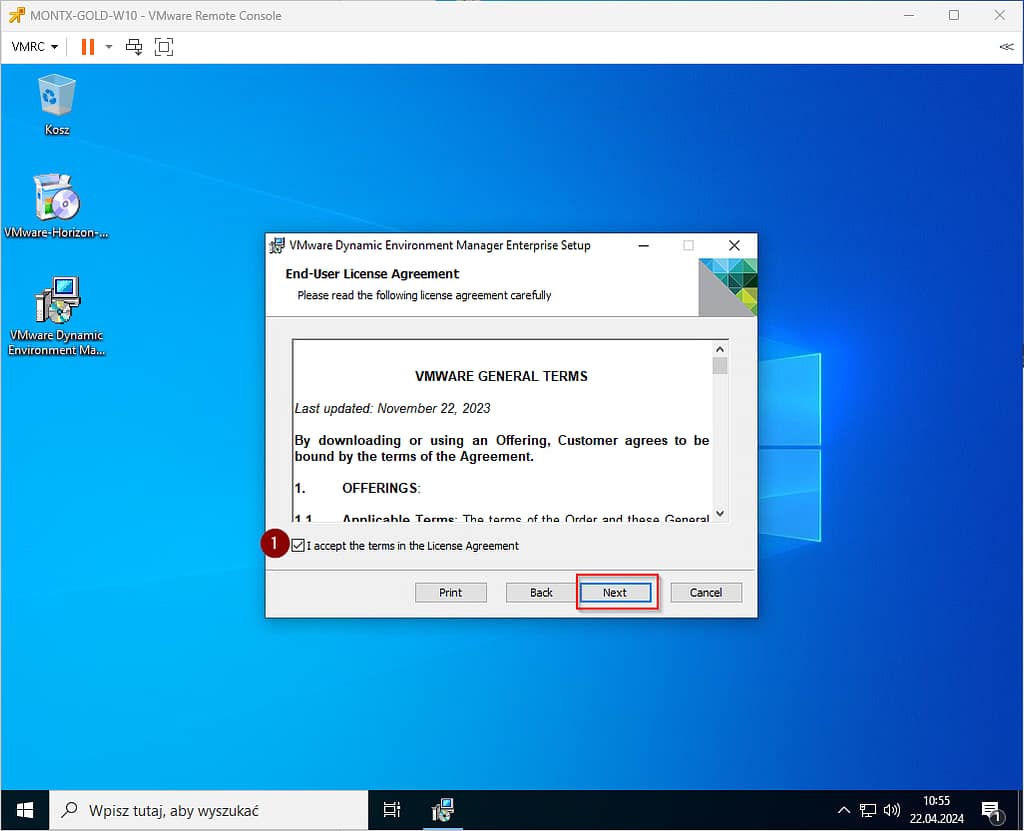Open the notification center icon
The width and height of the screenshot is (1024, 831).
tap(991, 810)
